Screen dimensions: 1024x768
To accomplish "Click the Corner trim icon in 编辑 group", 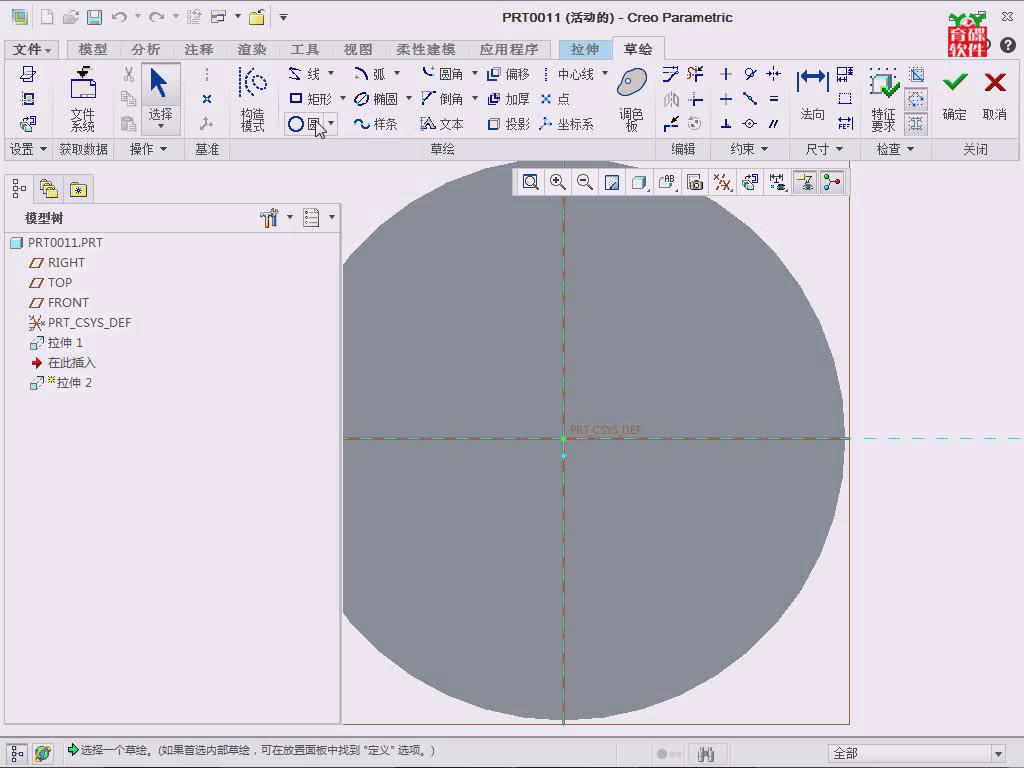I will [x=695, y=99].
